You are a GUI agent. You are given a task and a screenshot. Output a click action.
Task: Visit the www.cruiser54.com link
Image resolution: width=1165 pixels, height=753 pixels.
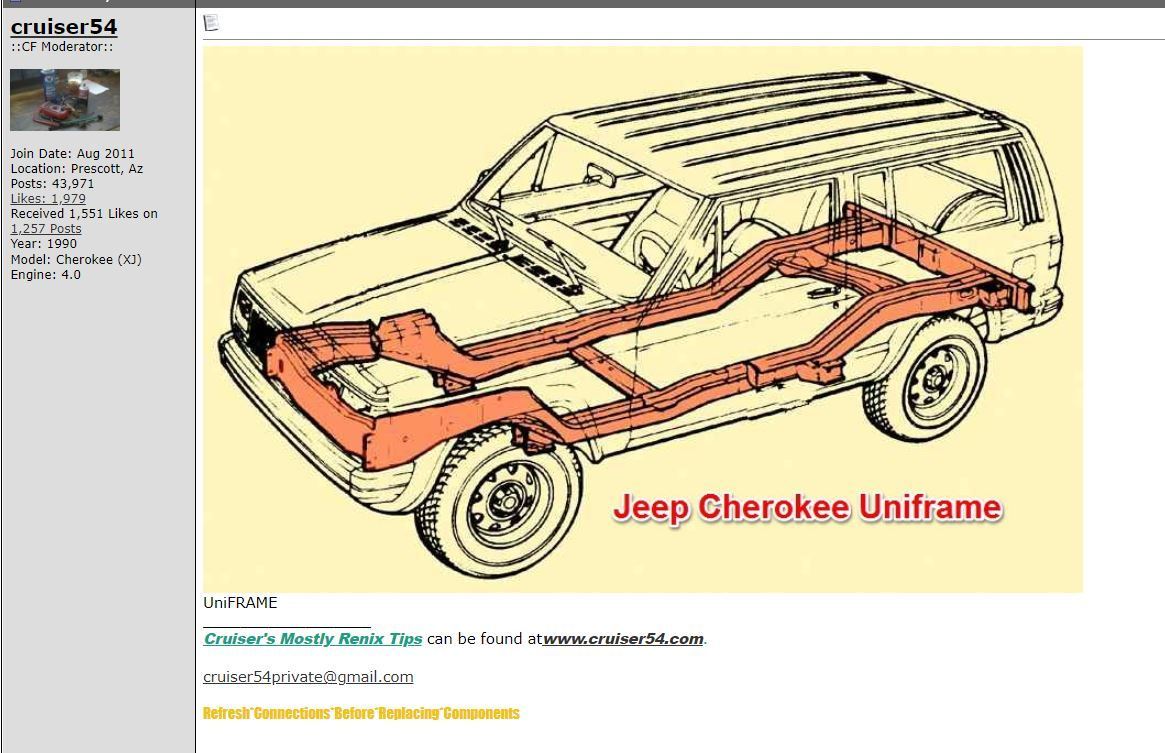(x=623, y=639)
